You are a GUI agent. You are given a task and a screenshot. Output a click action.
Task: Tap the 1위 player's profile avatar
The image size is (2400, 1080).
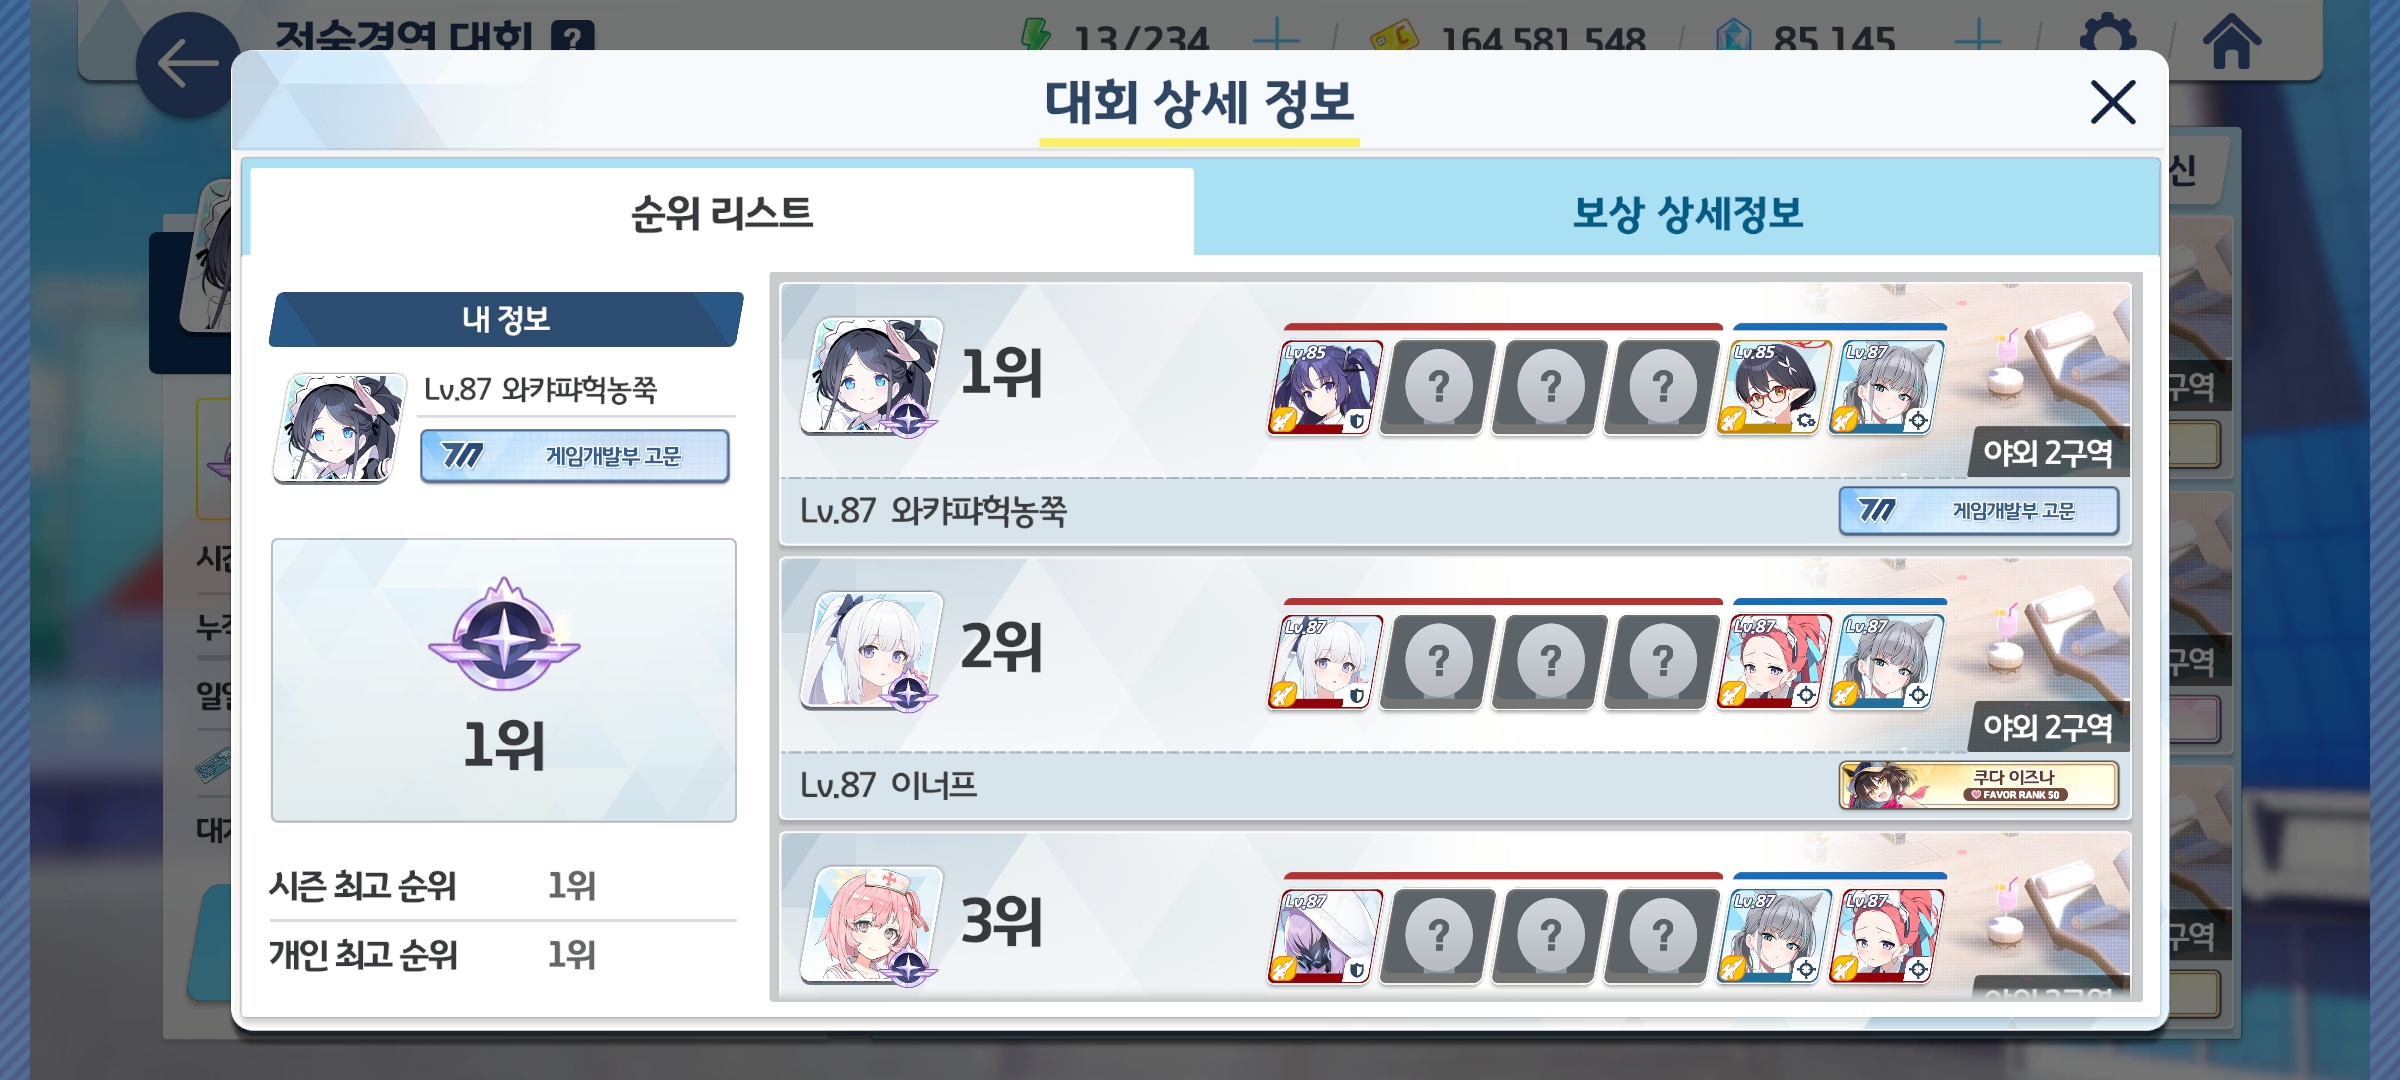pyautogui.click(x=872, y=376)
